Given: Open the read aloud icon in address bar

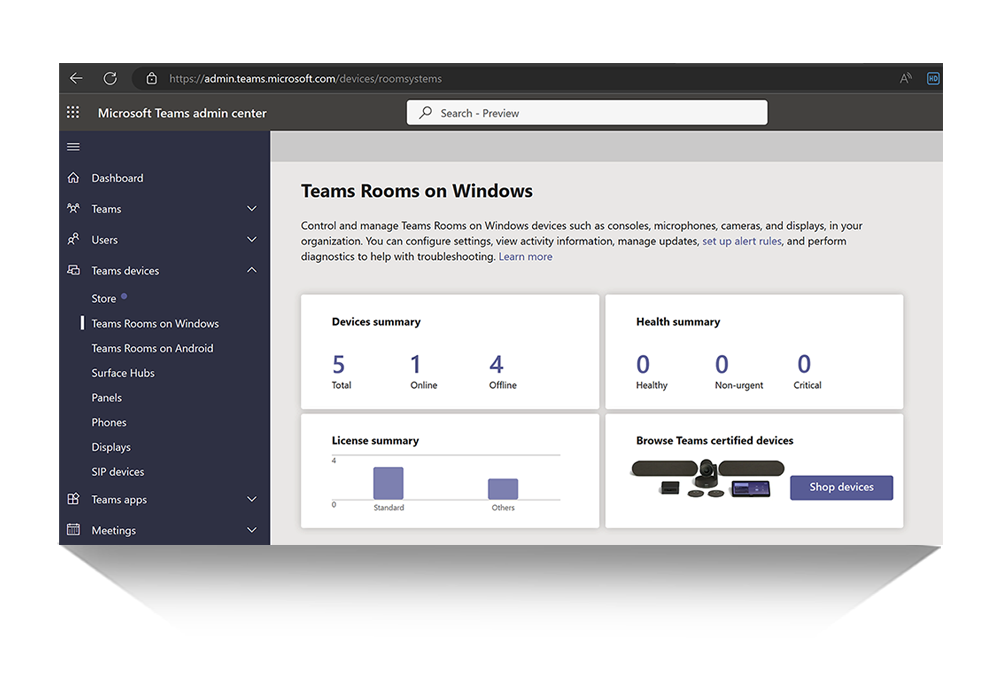Looking at the screenshot, I should point(906,78).
